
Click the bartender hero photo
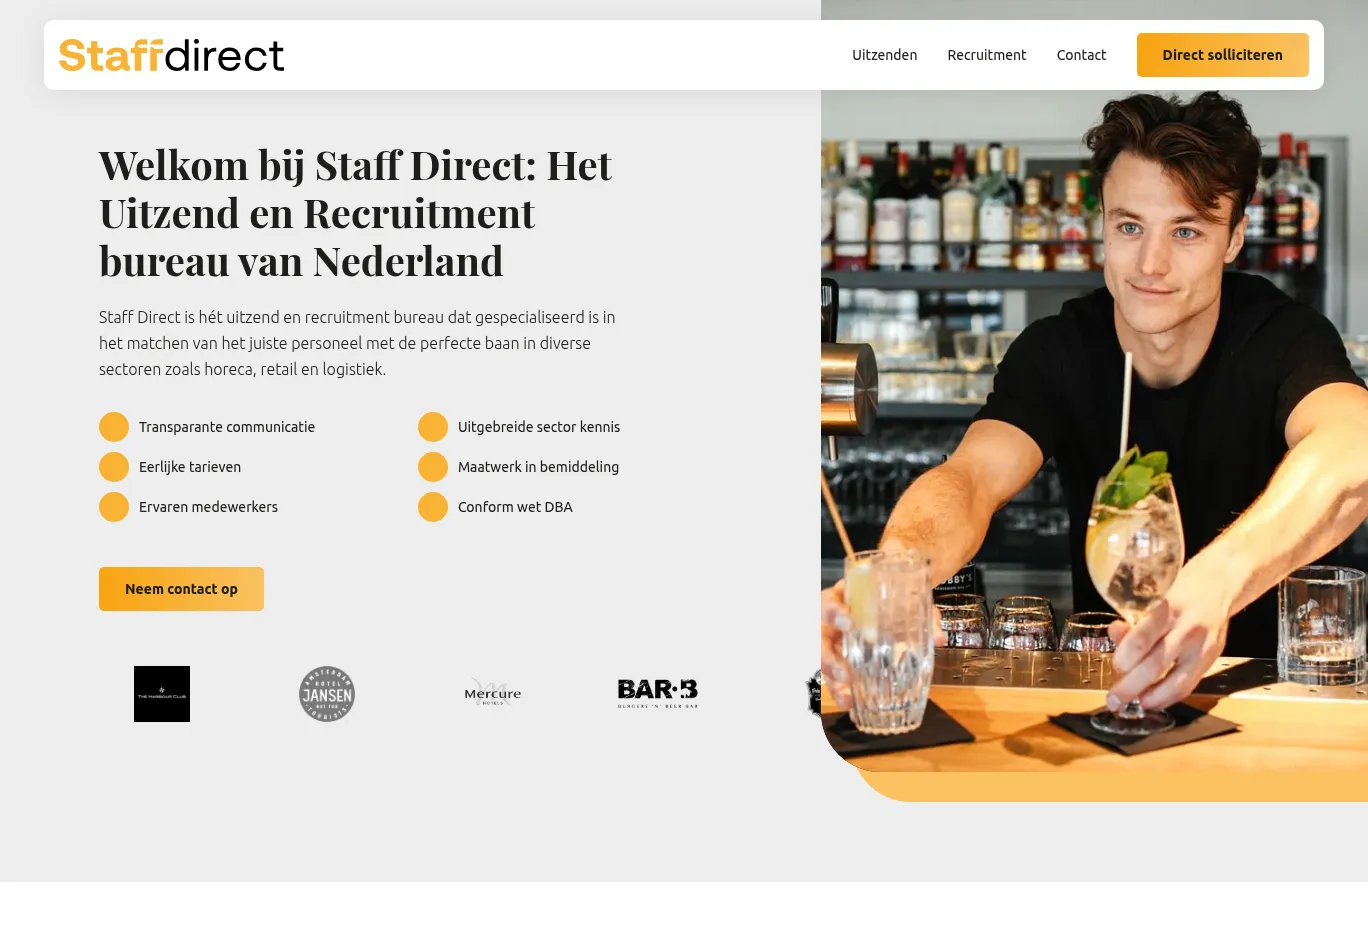pos(1094,400)
